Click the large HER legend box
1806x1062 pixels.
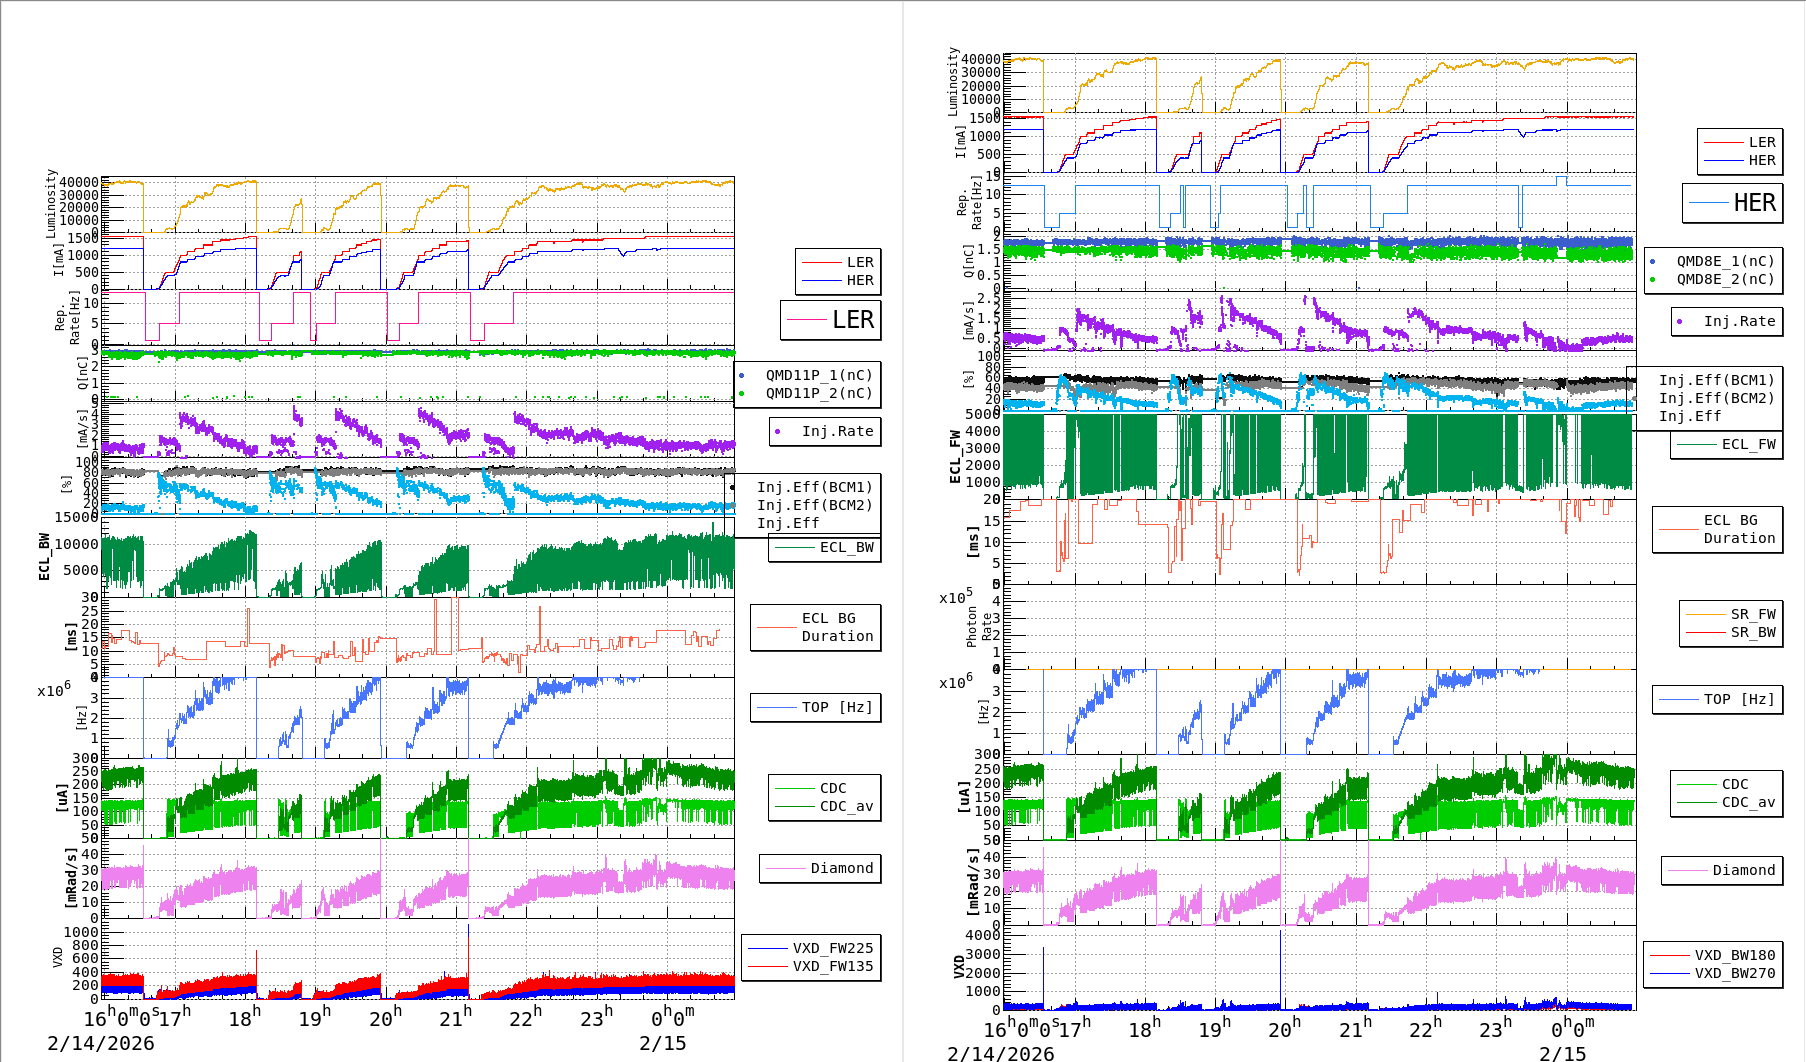pyautogui.click(x=1732, y=203)
